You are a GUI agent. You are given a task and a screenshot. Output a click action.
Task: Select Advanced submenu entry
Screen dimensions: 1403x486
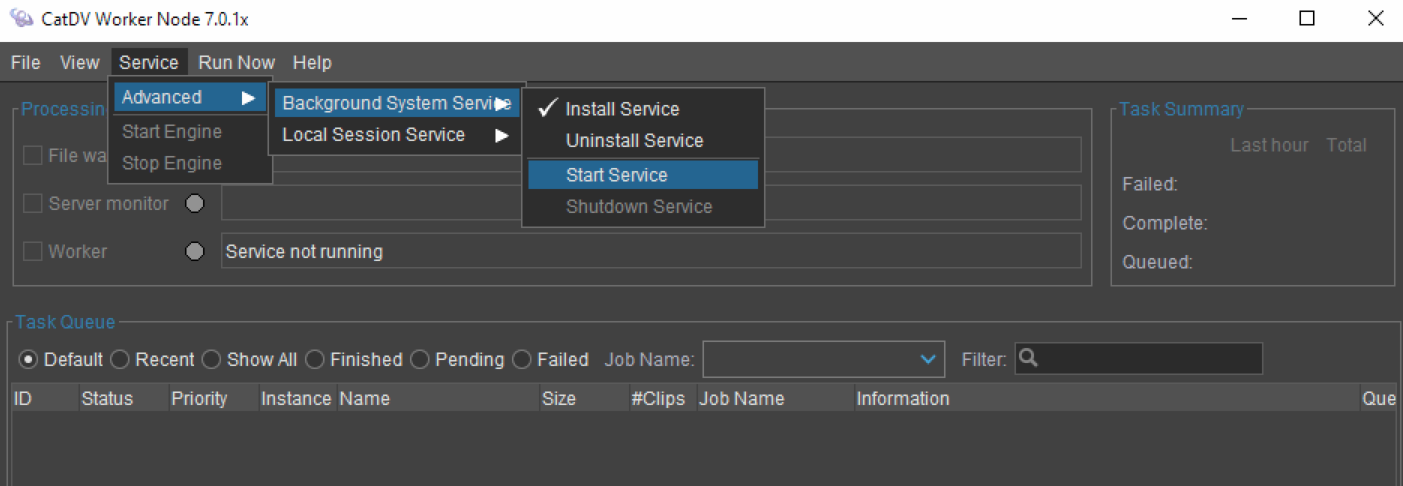[x=189, y=97]
